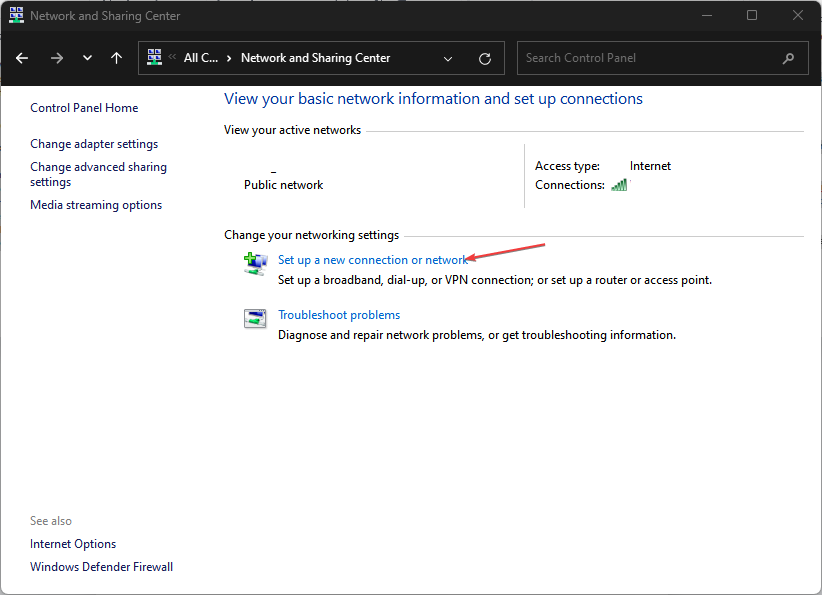Expand the address bar breadcrumb double chevron
Viewport: 822px width, 595px height.
[173, 58]
